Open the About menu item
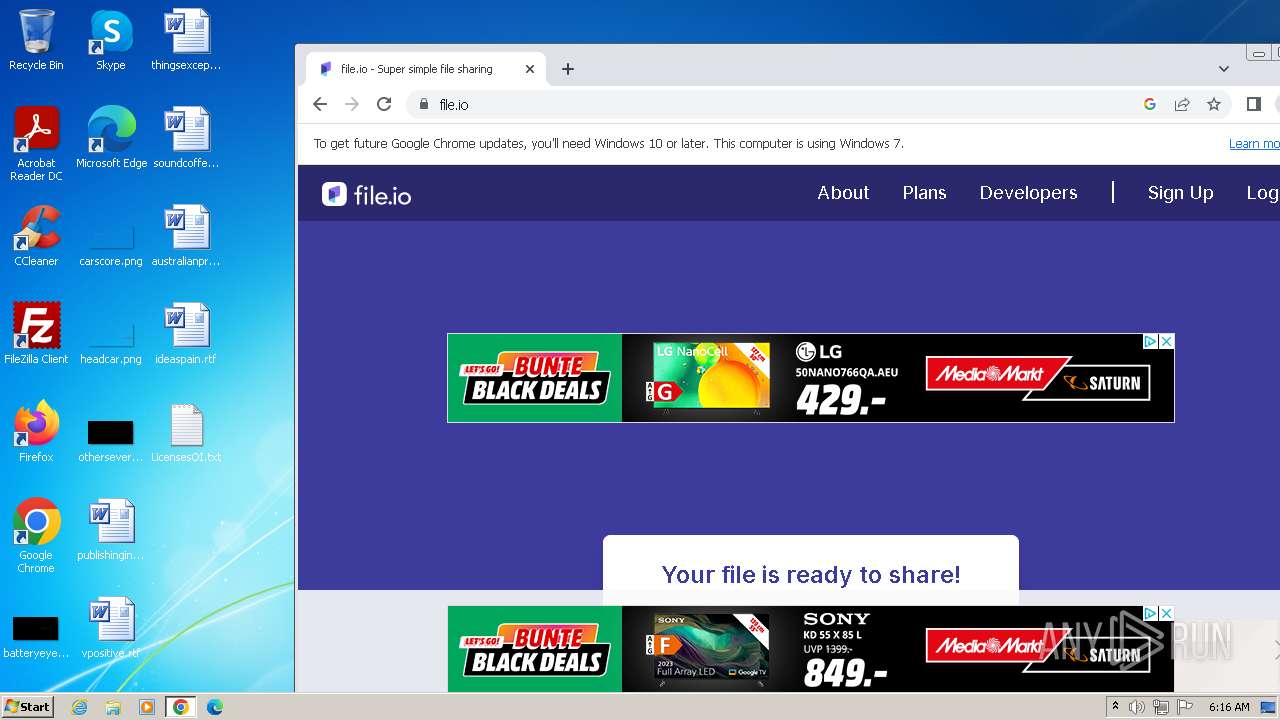The width and height of the screenshot is (1280, 720). [843, 193]
